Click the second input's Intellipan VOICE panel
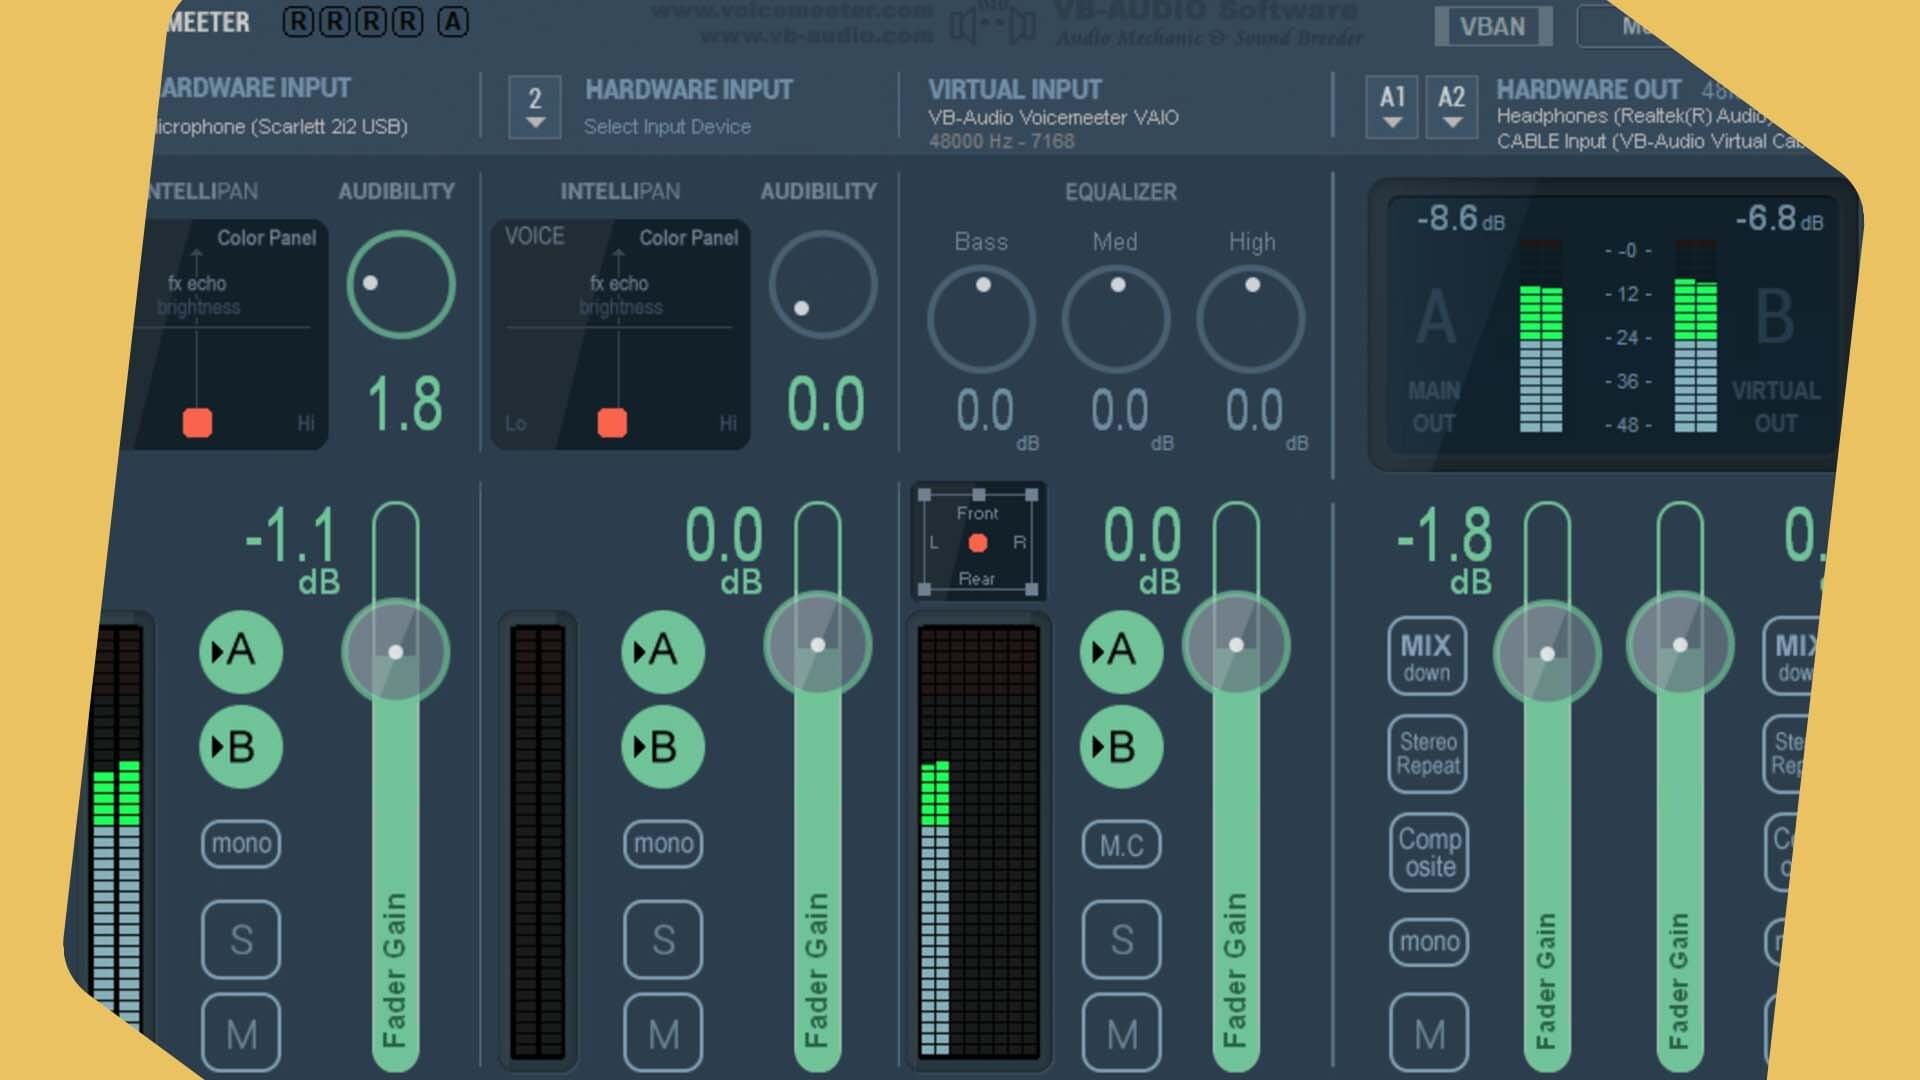The height and width of the screenshot is (1080, 1920). [620, 333]
